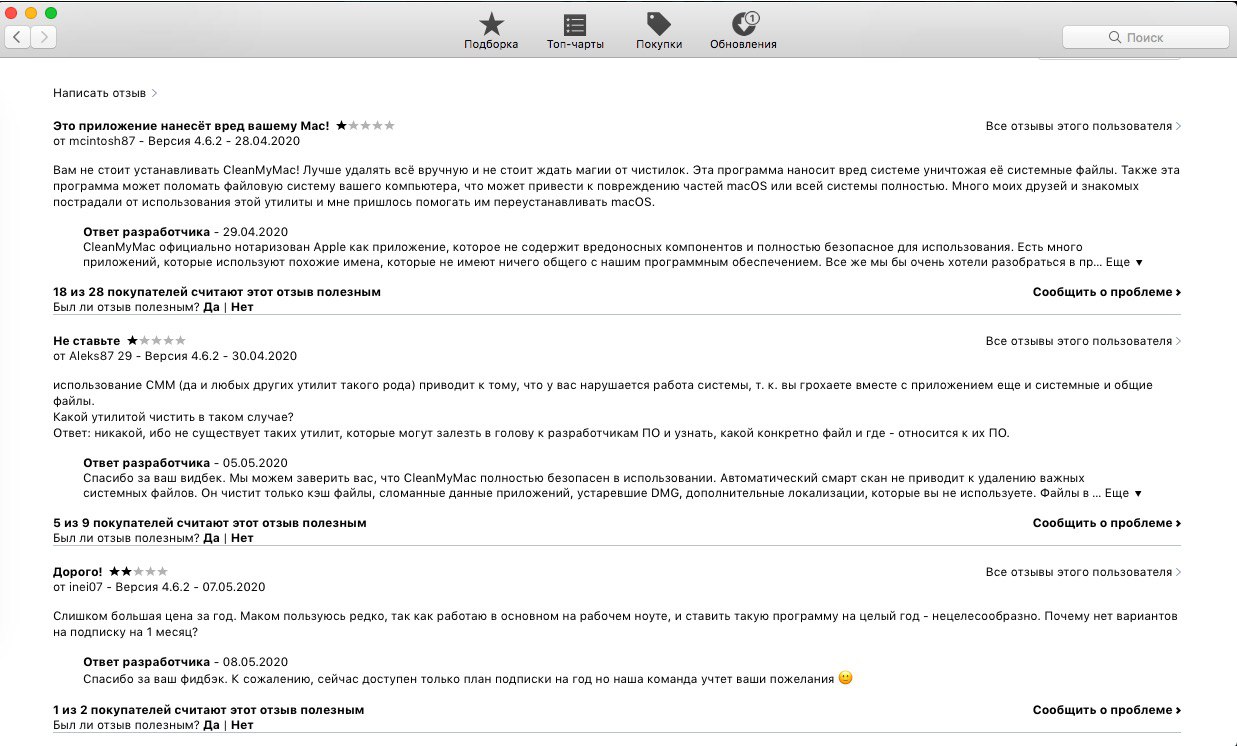The image size is (1237, 746).
Task: Vote Да on the Не ставьте review
Action: (x=211, y=538)
